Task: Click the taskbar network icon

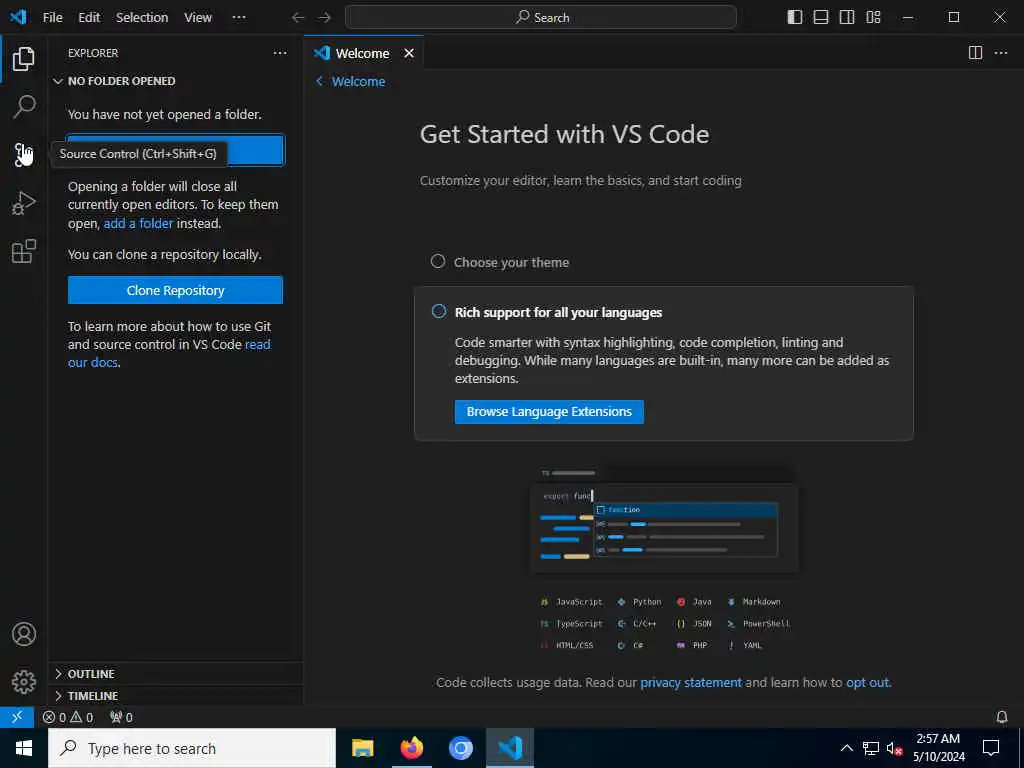Action: point(871,748)
